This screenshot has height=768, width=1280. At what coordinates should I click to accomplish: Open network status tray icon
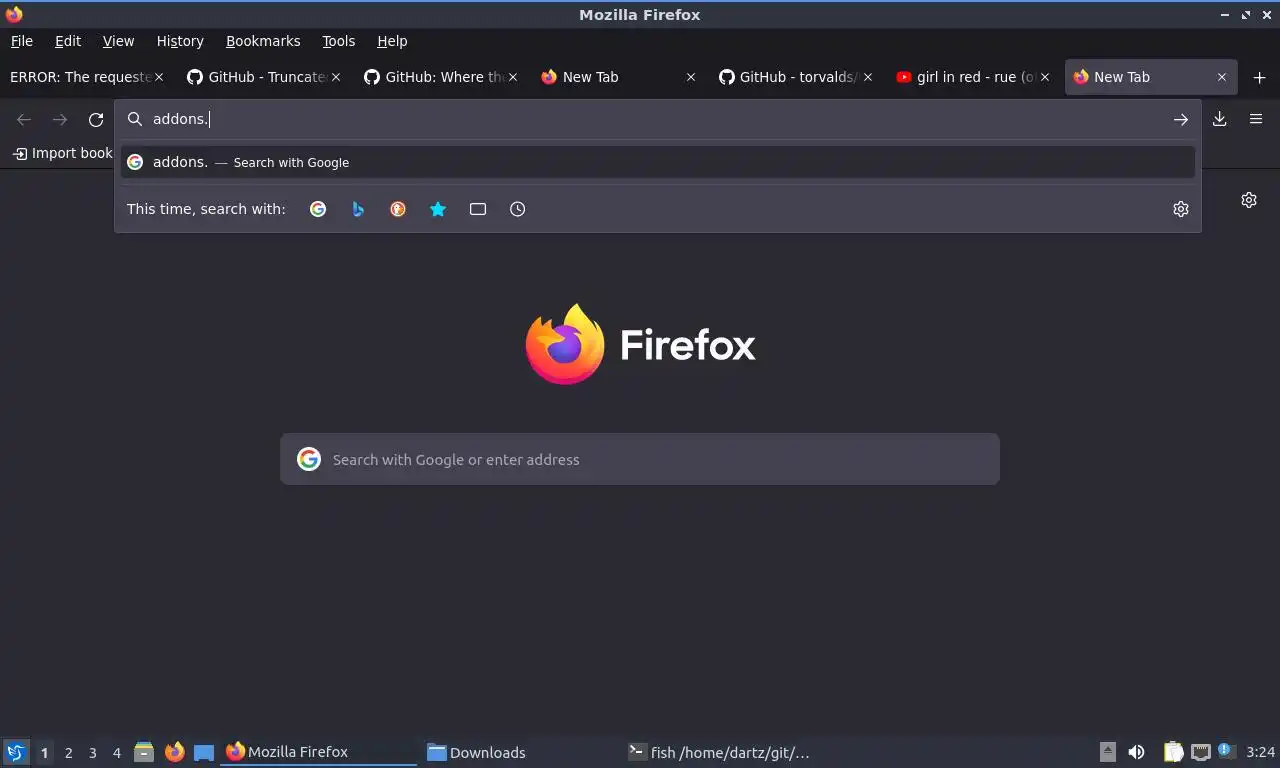point(1201,752)
